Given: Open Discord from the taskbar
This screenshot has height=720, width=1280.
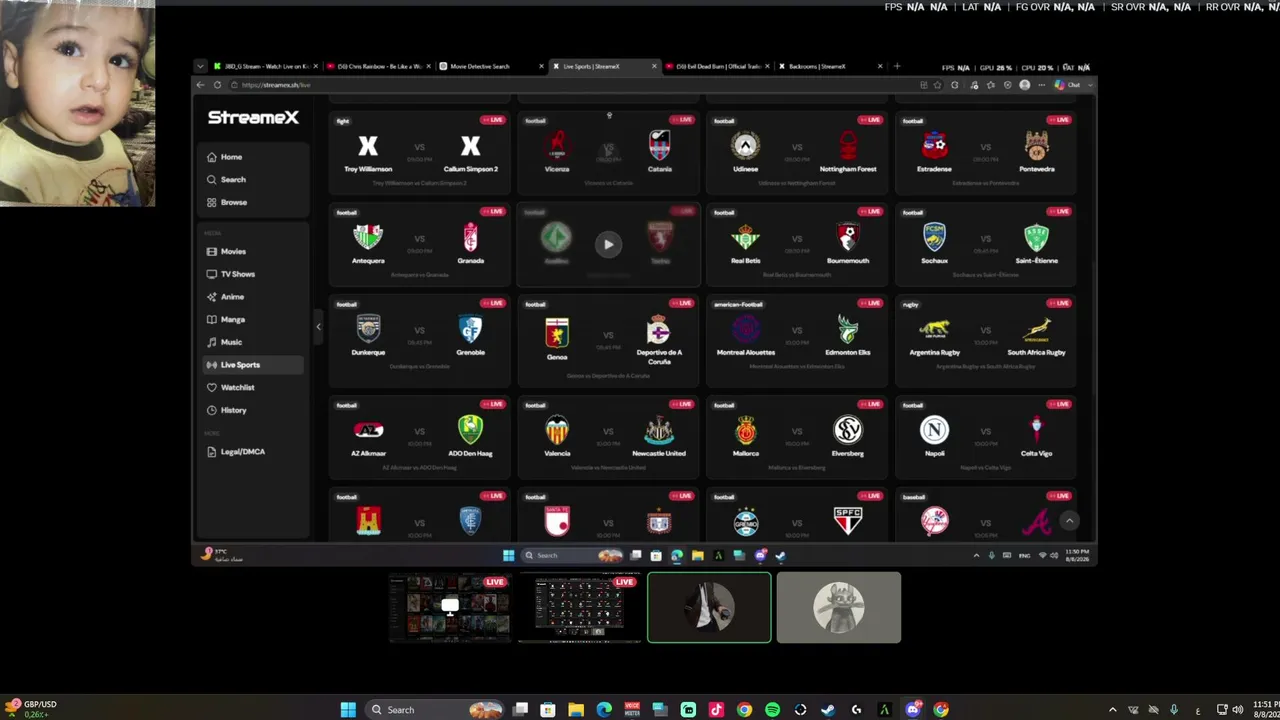Looking at the screenshot, I should tap(913, 710).
